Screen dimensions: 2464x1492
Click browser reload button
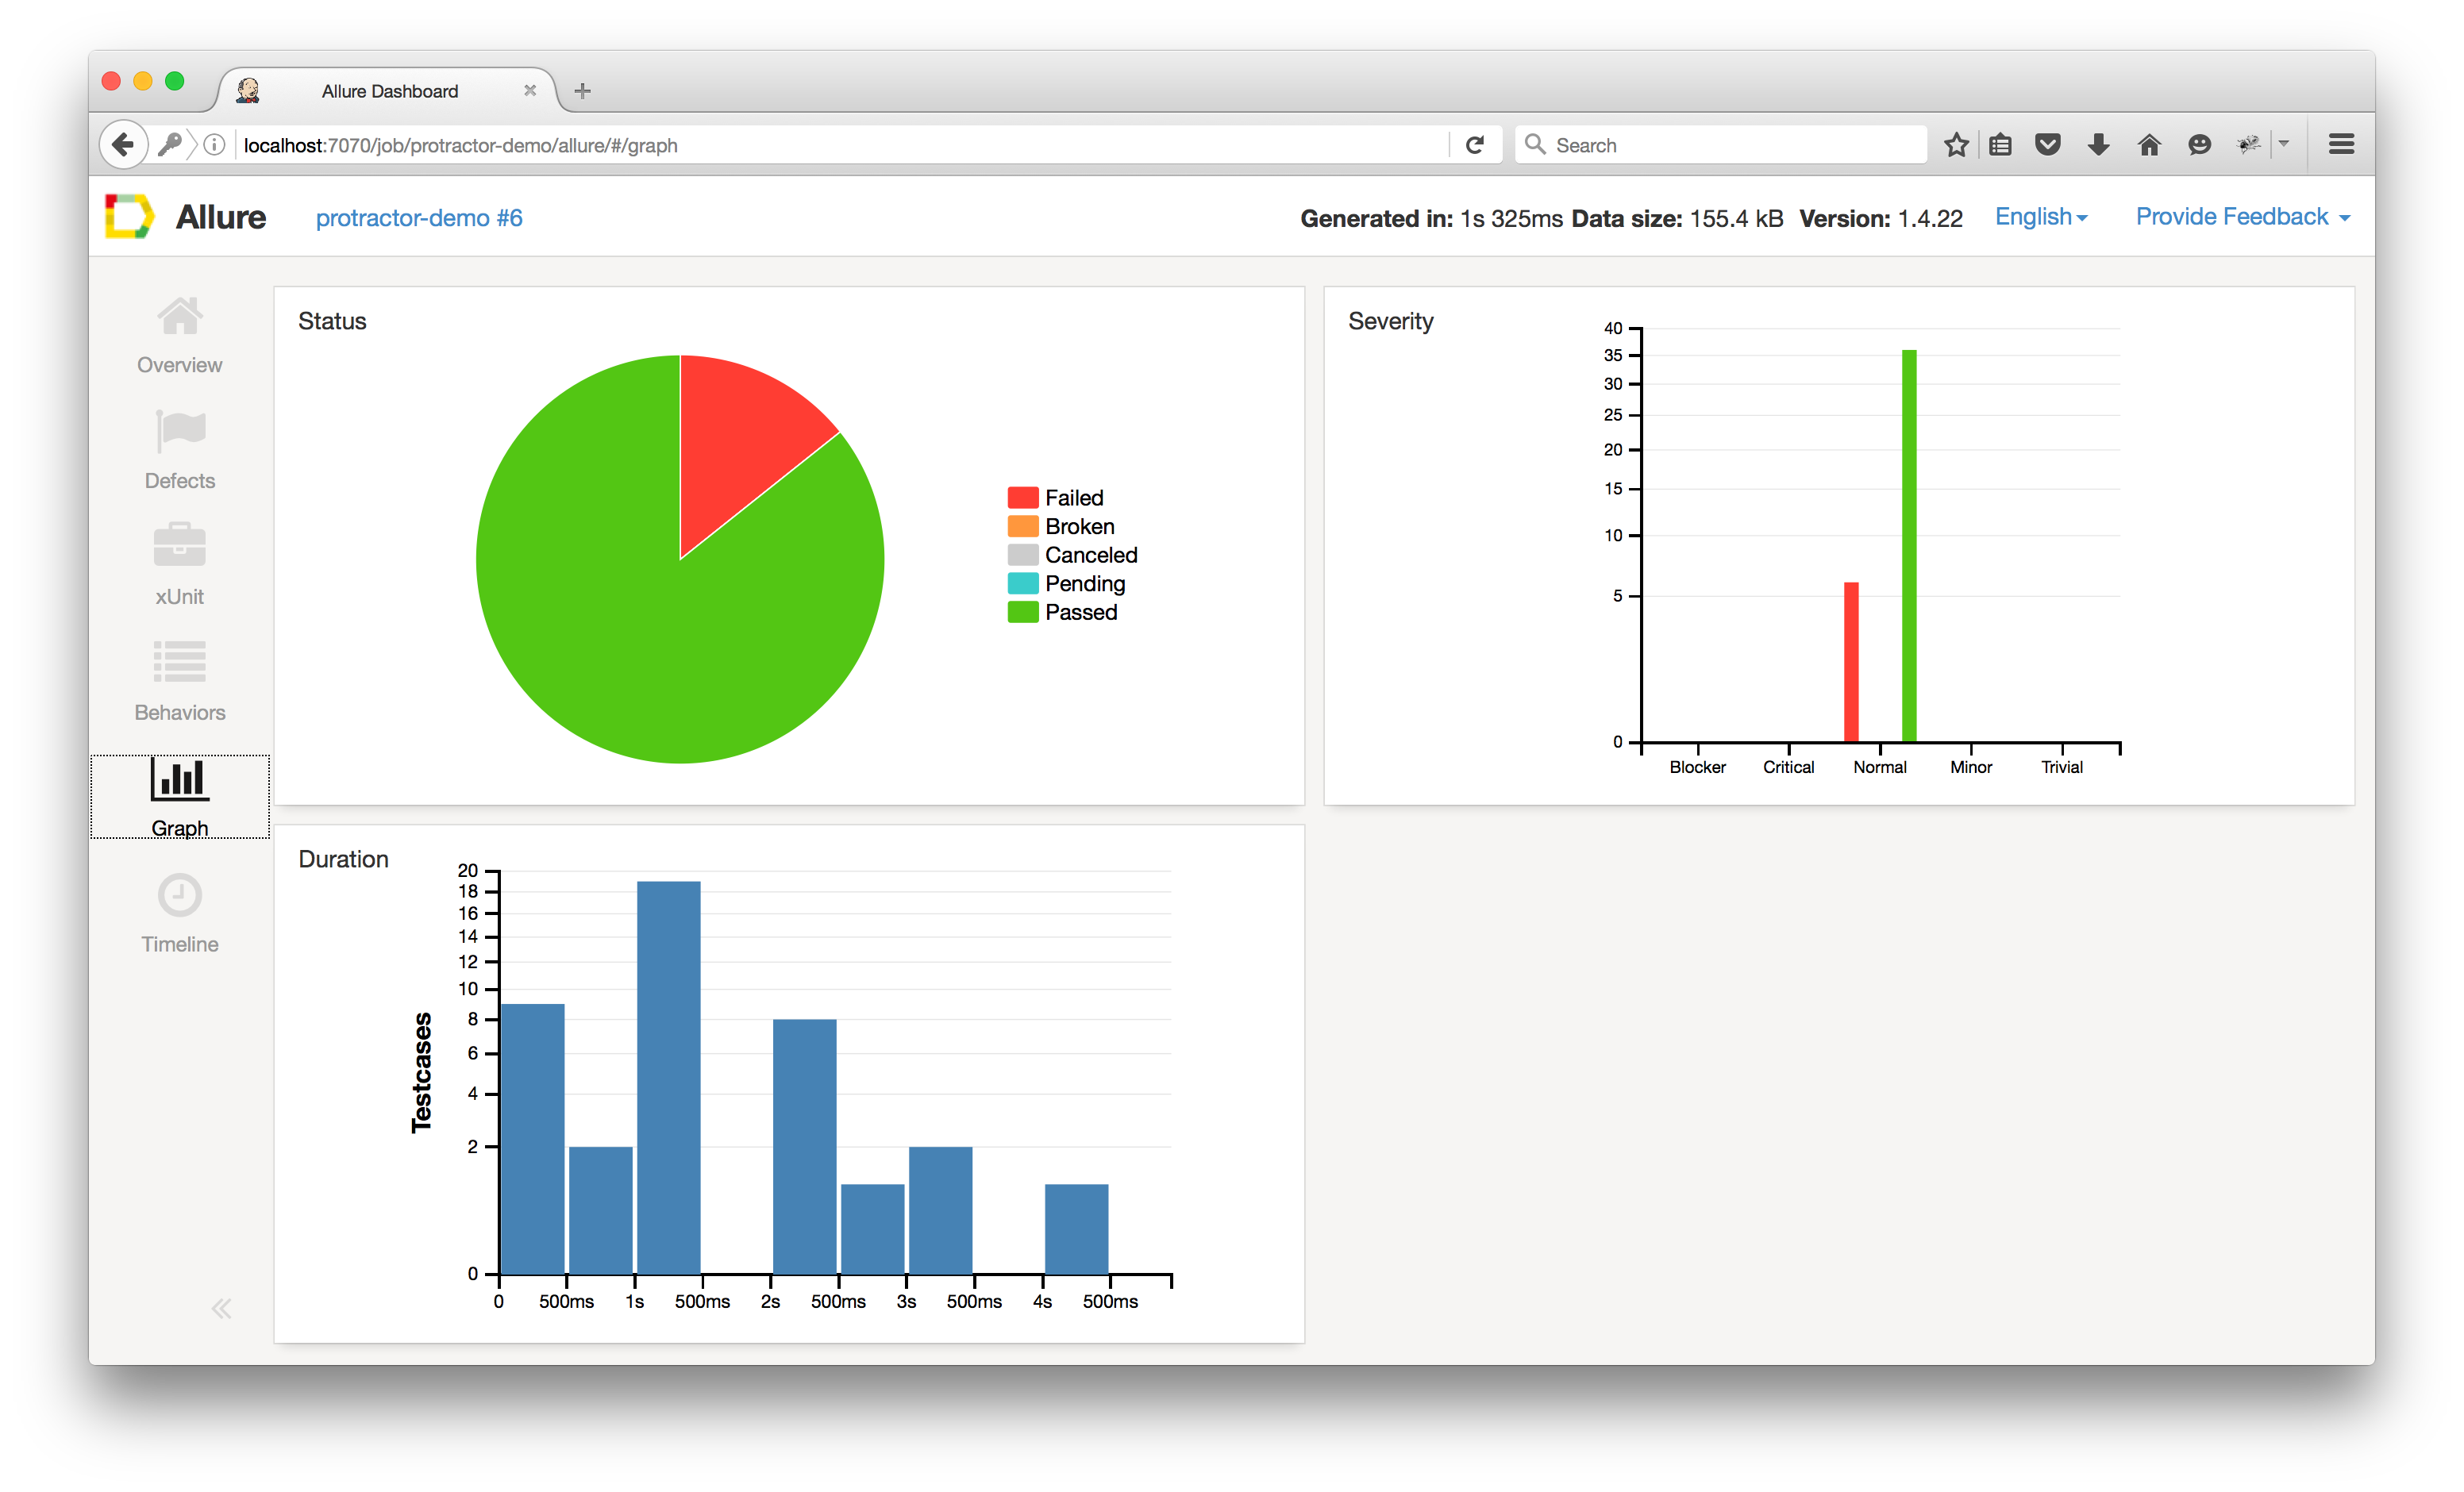pos(1474,145)
